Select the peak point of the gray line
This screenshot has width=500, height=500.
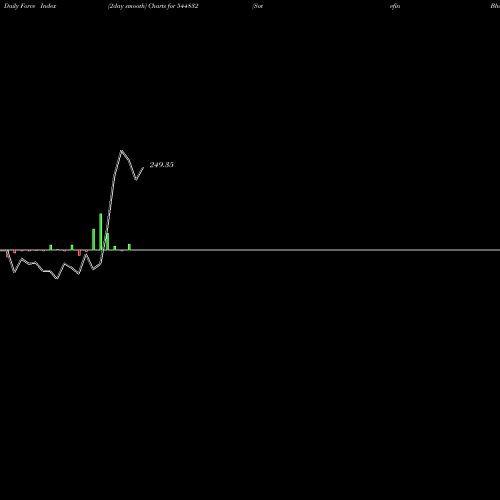[121, 151]
